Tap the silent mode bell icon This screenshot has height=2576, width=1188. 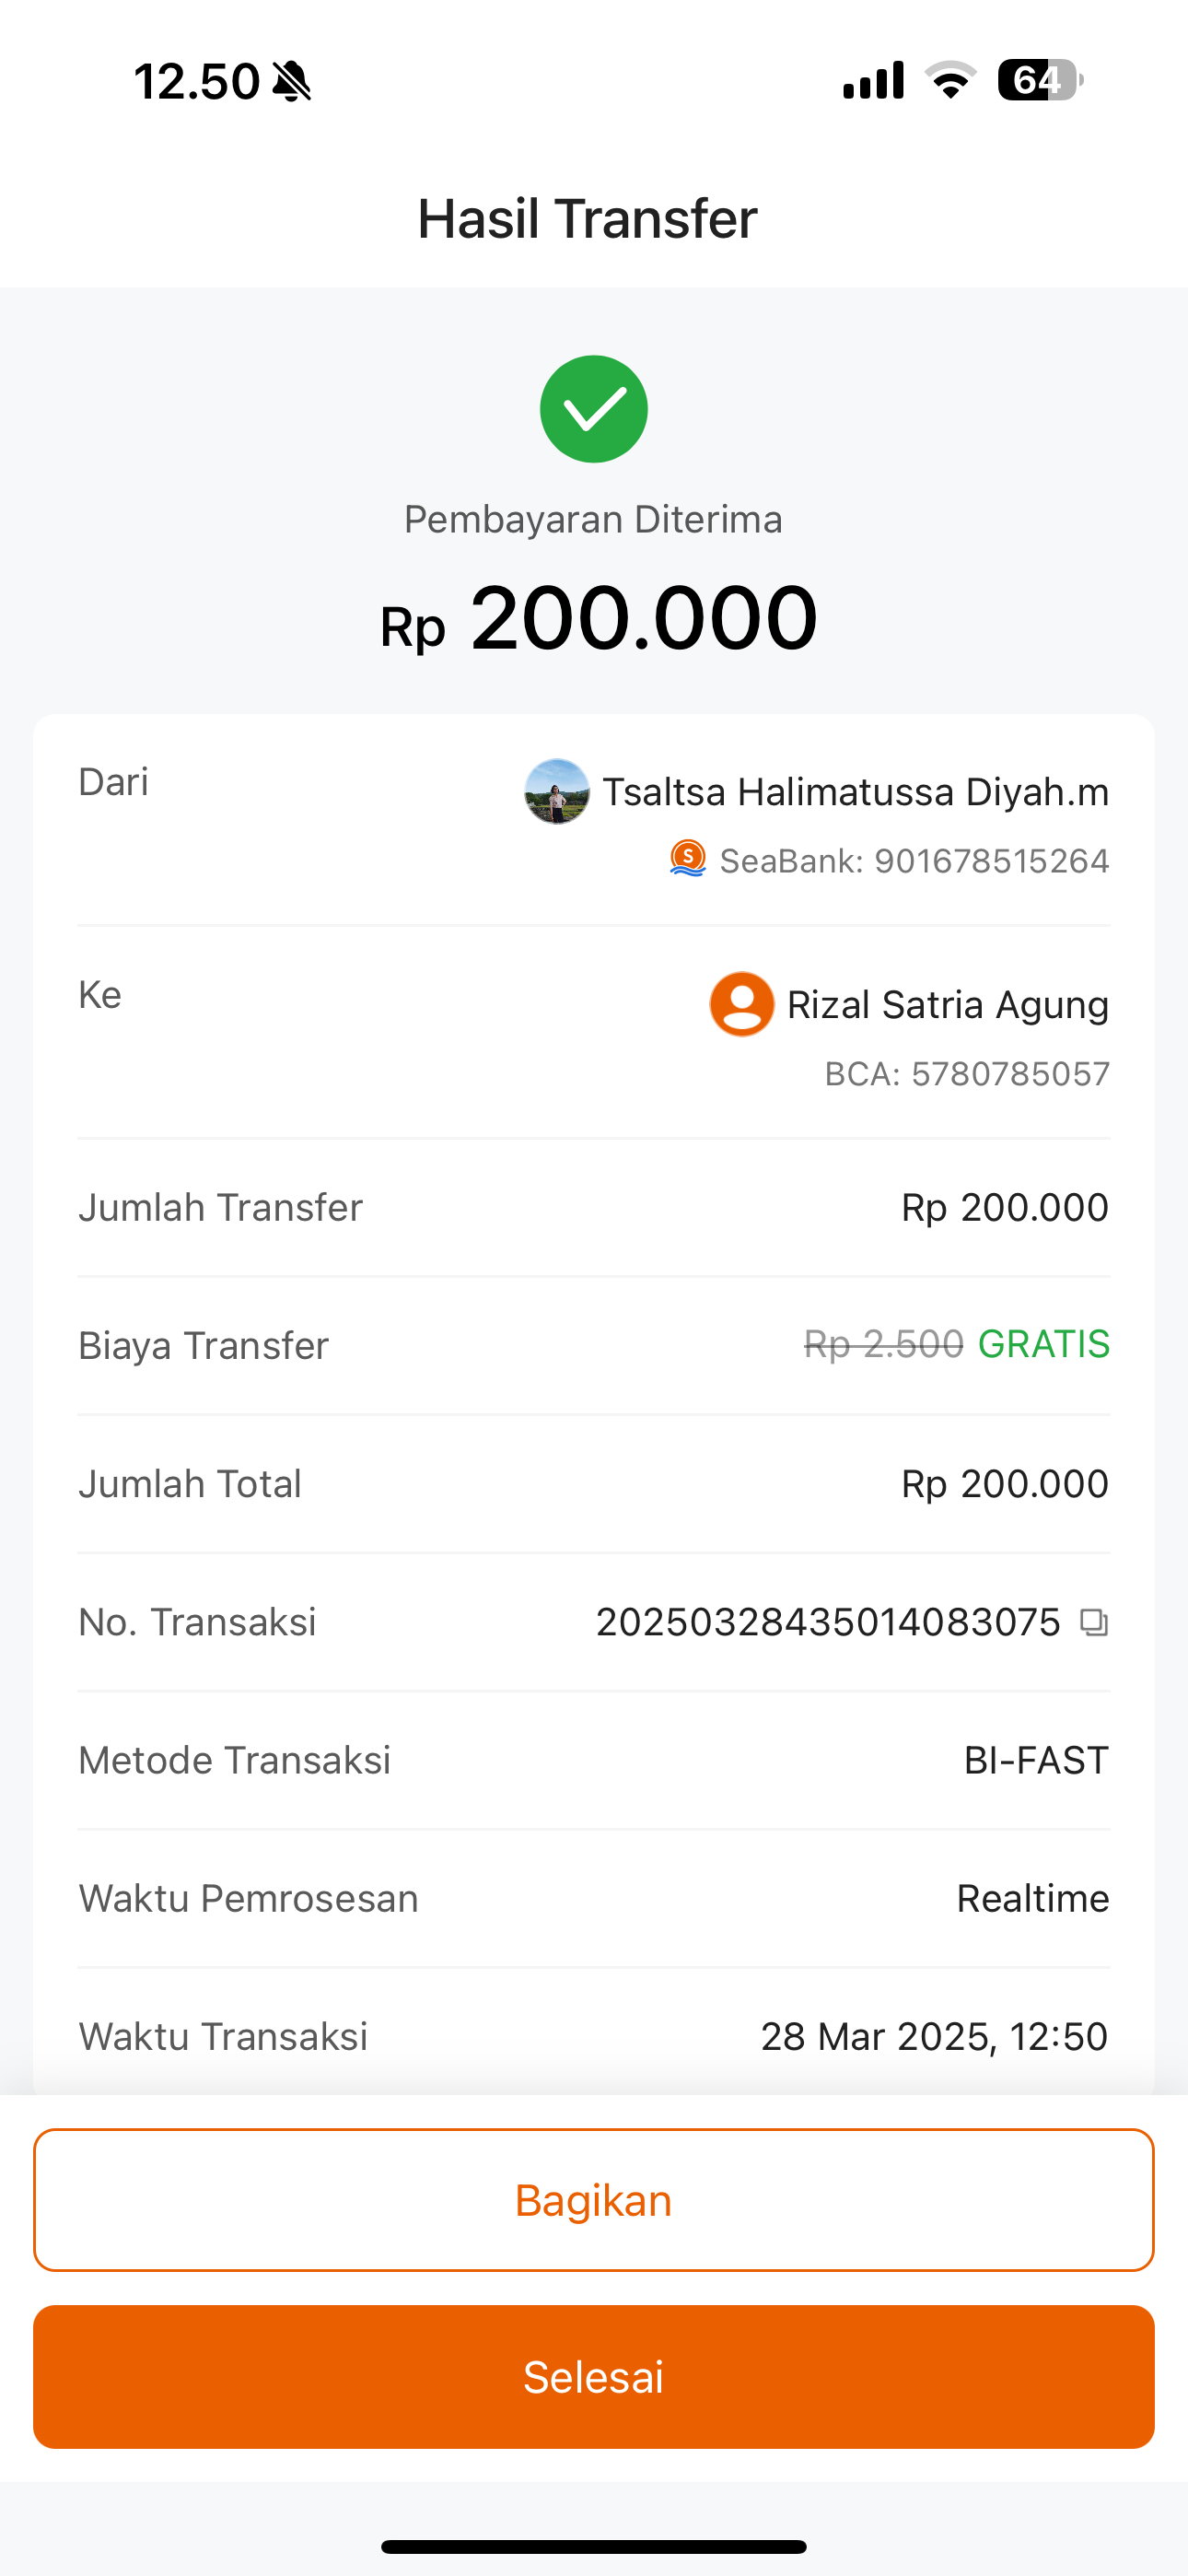292,81
